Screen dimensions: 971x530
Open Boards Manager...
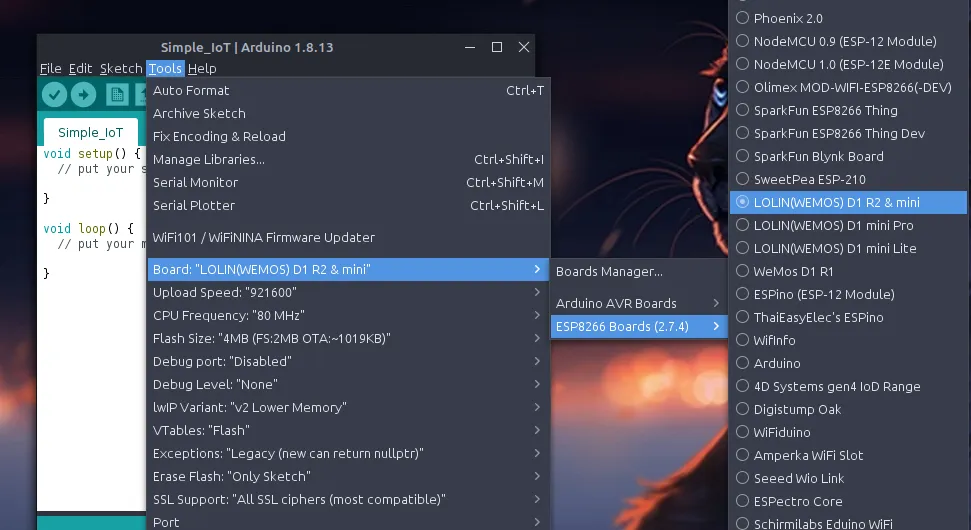coord(609,271)
